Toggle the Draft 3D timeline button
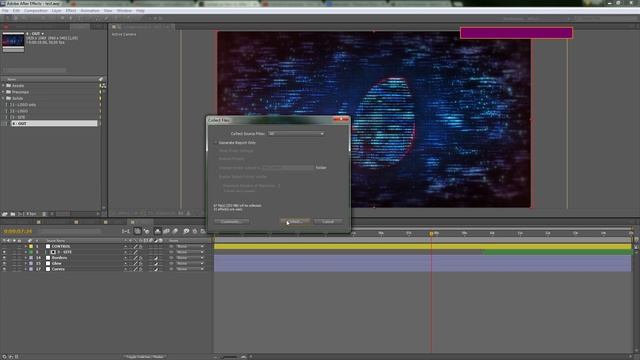 146,231
